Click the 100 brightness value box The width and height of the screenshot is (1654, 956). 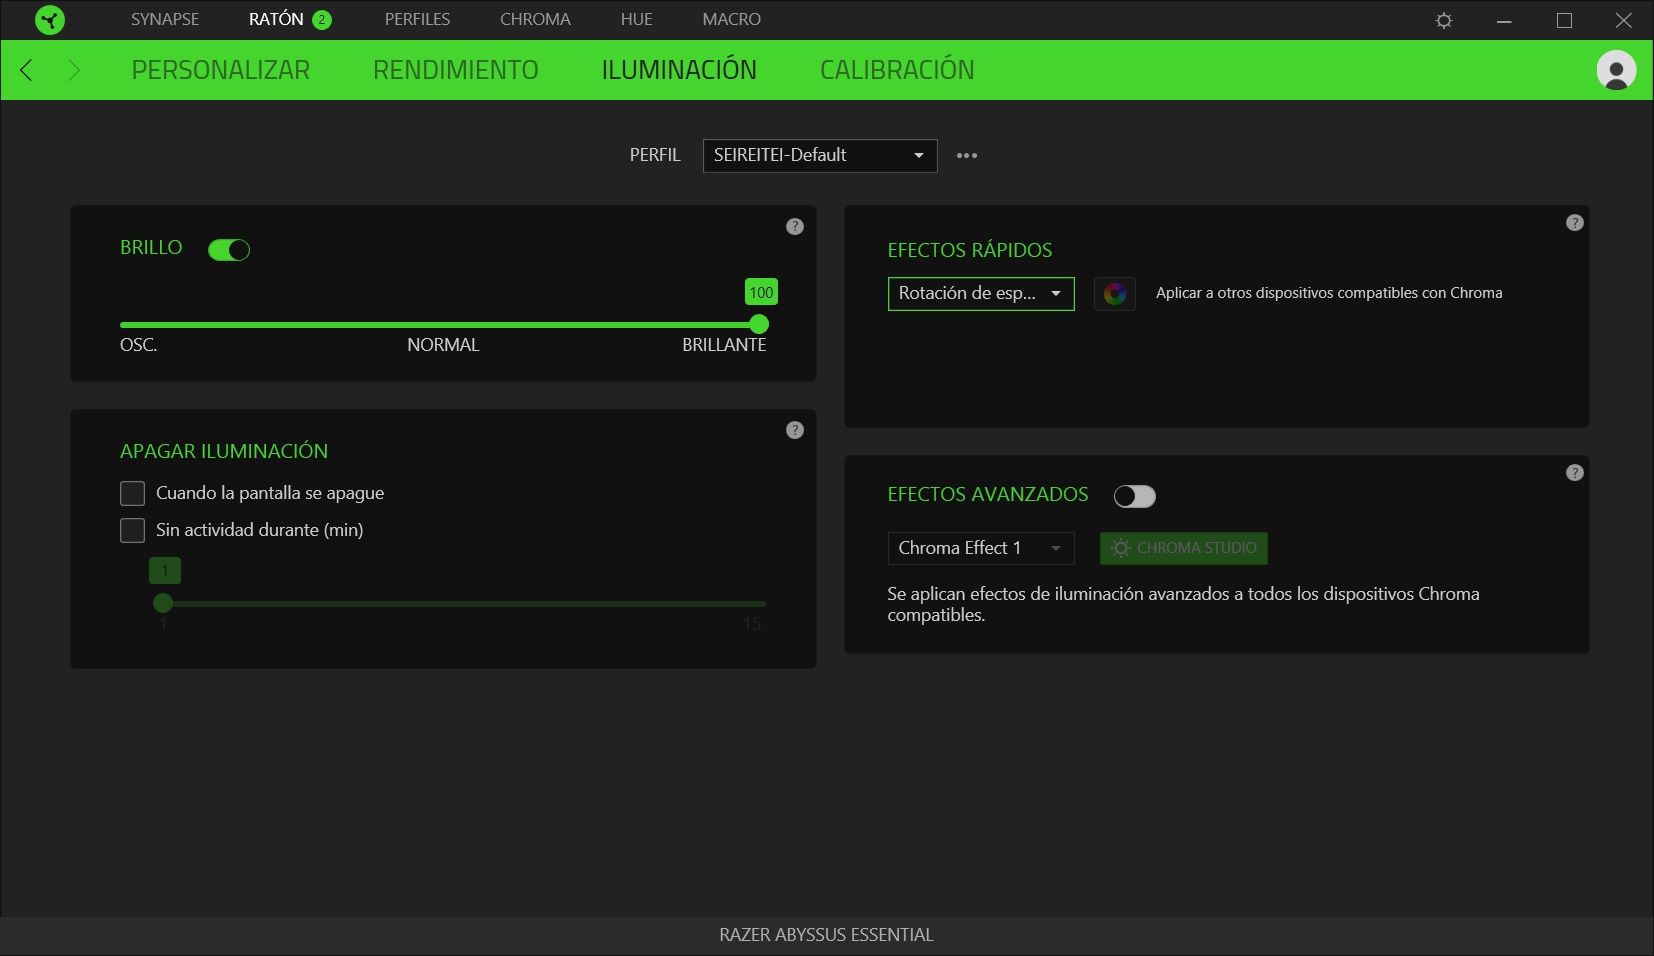tap(761, 292)
